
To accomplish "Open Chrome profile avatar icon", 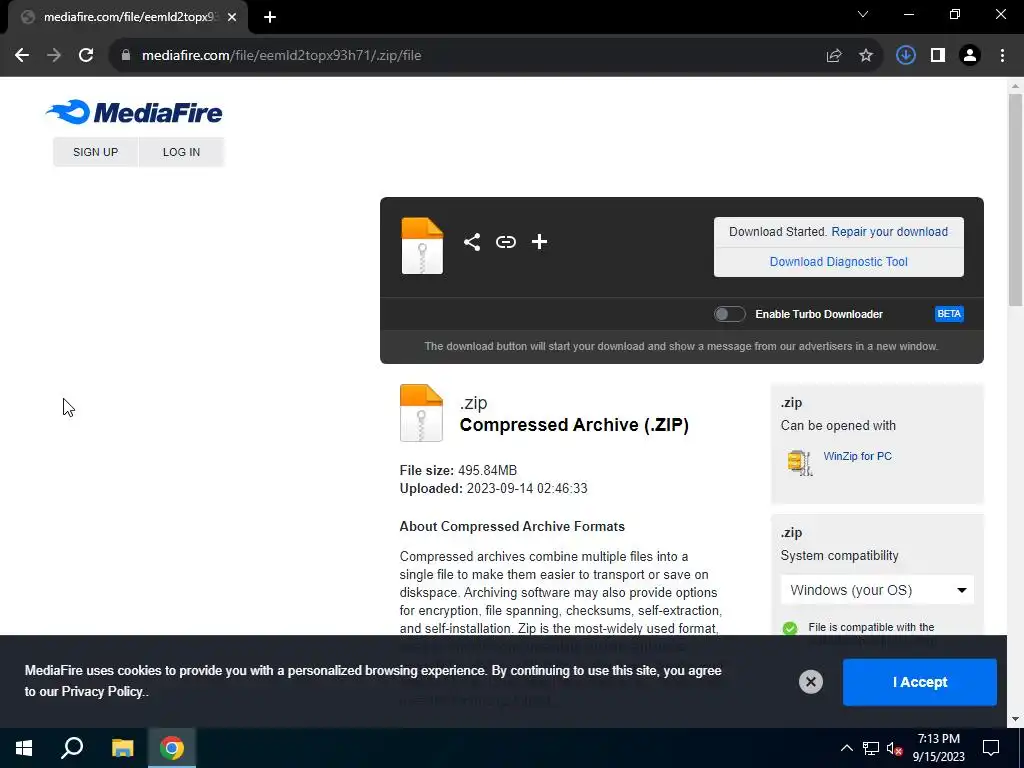I will (x=970, y=56).
